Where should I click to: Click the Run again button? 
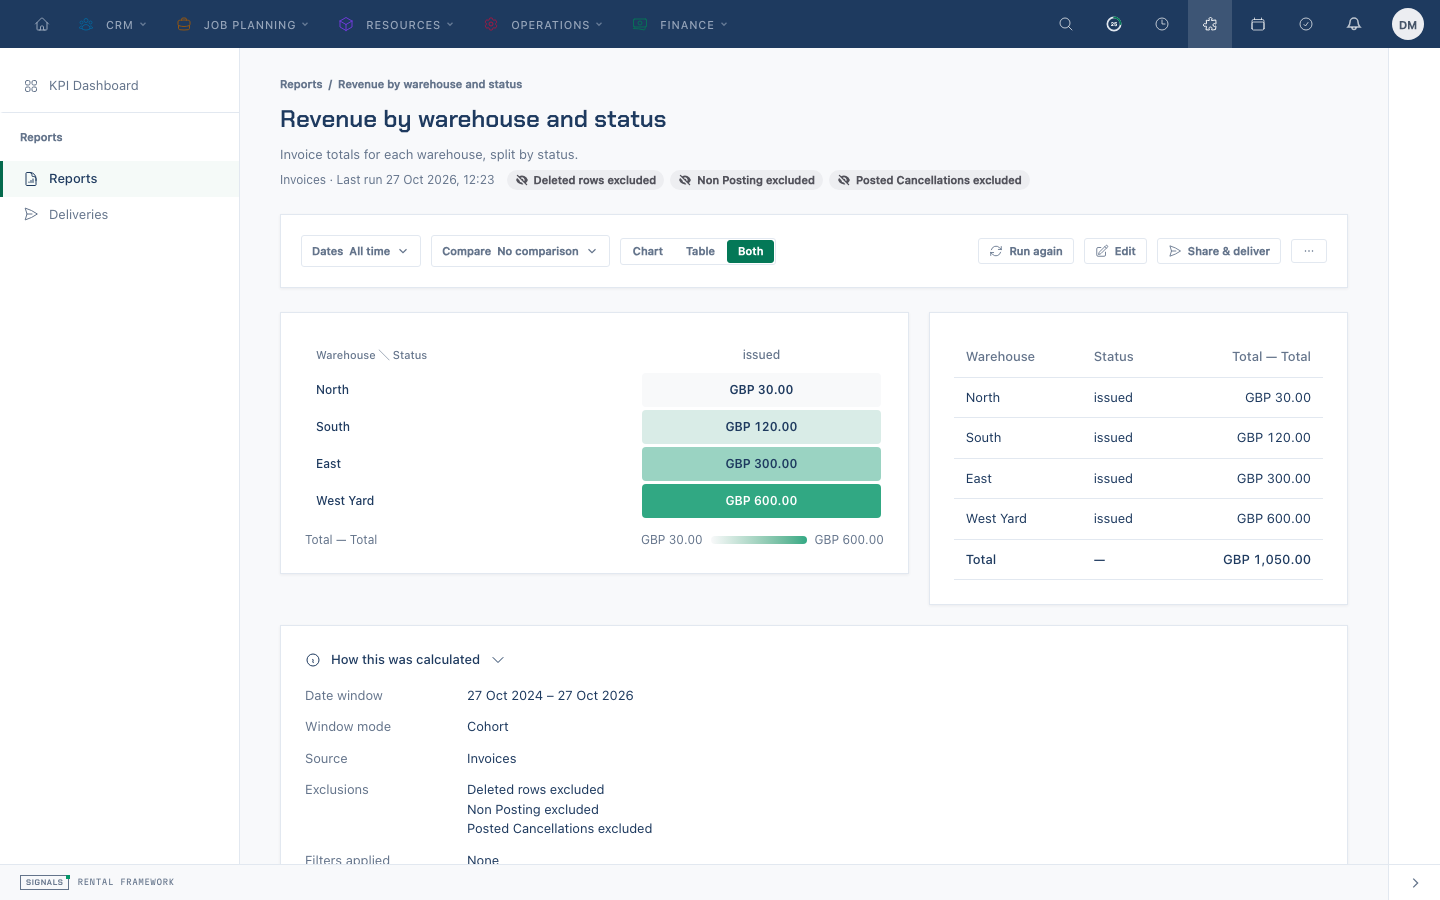(x=1026, y=251)
